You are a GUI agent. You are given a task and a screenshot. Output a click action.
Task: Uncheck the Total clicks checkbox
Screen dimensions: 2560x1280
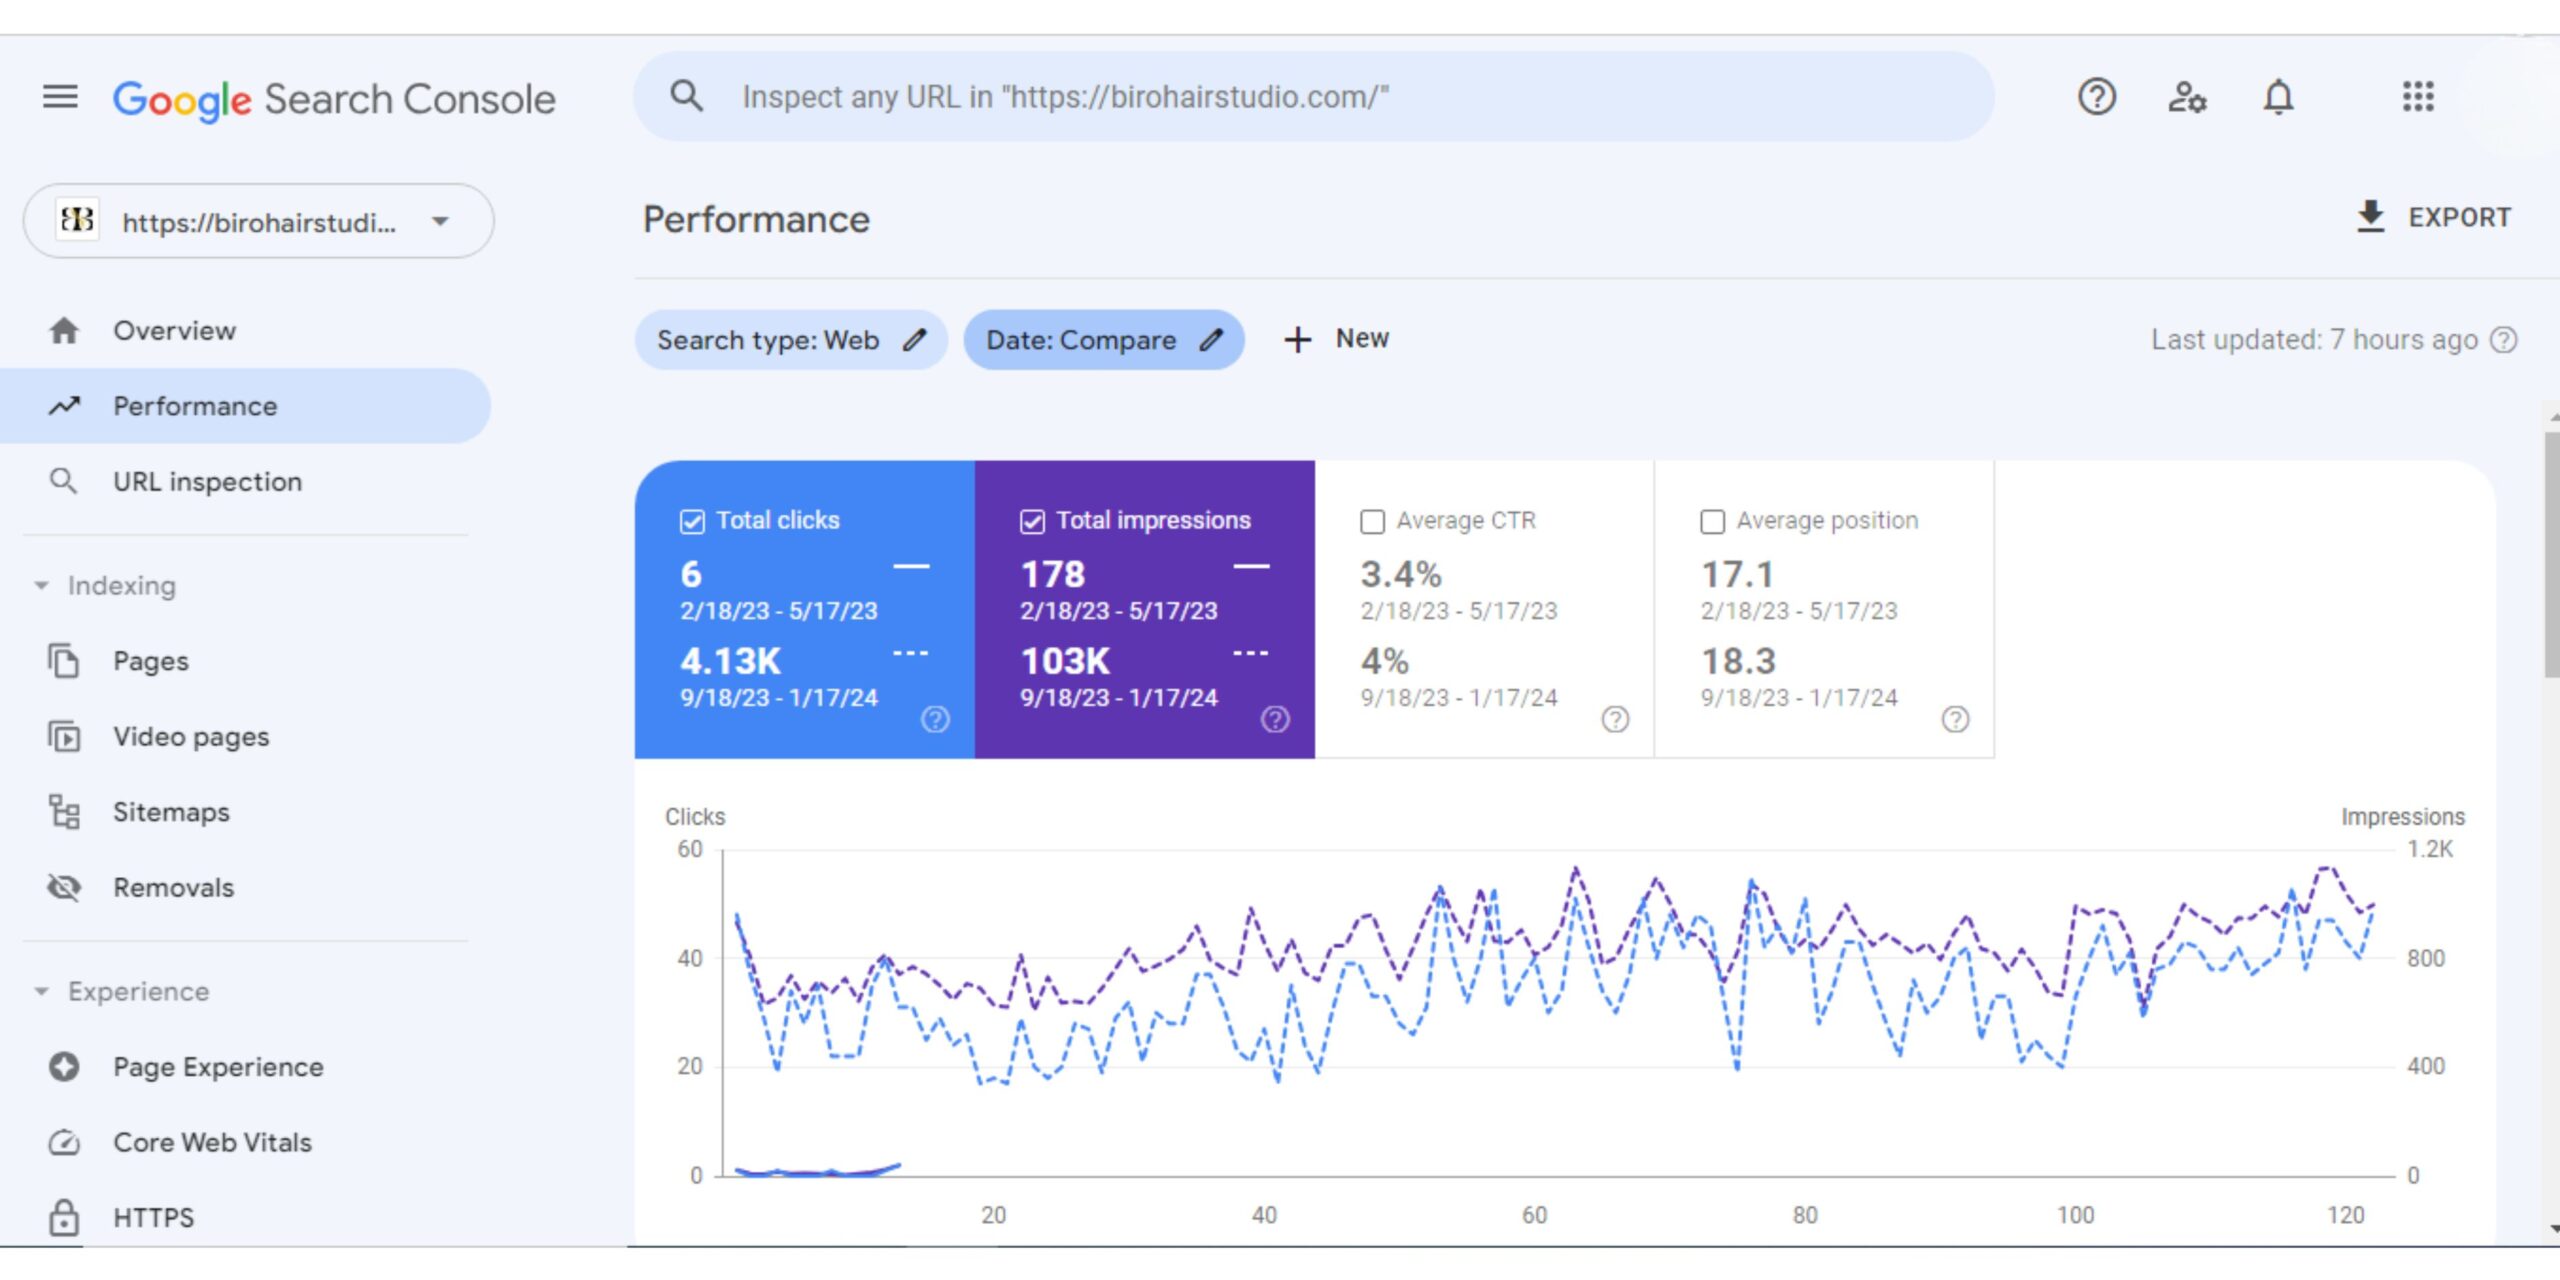pyautogui.click(x=692, y=522)
